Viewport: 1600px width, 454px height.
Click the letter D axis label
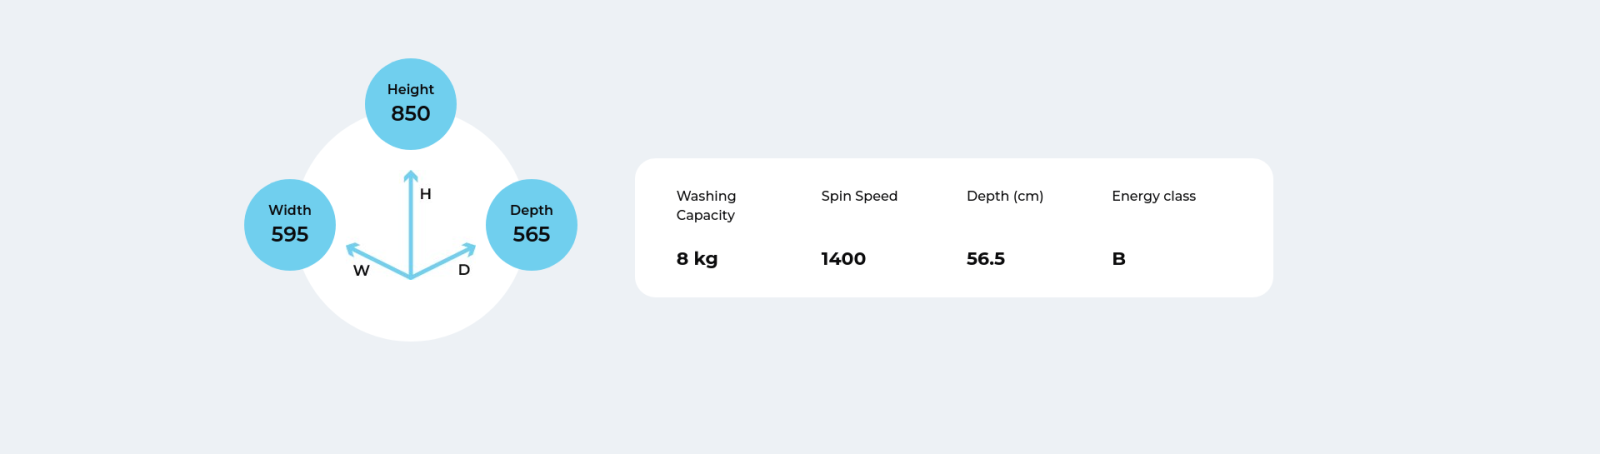pos(464,270)
